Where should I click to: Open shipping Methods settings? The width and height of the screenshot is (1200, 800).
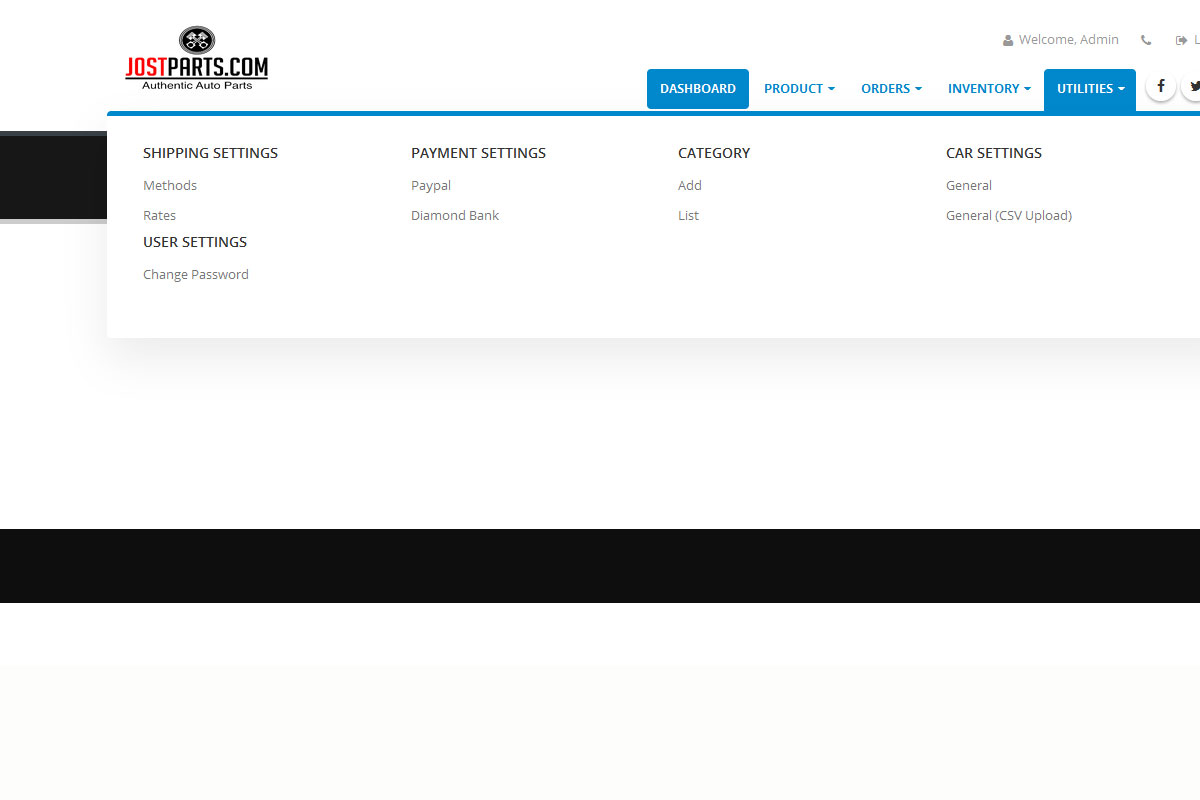170,186
